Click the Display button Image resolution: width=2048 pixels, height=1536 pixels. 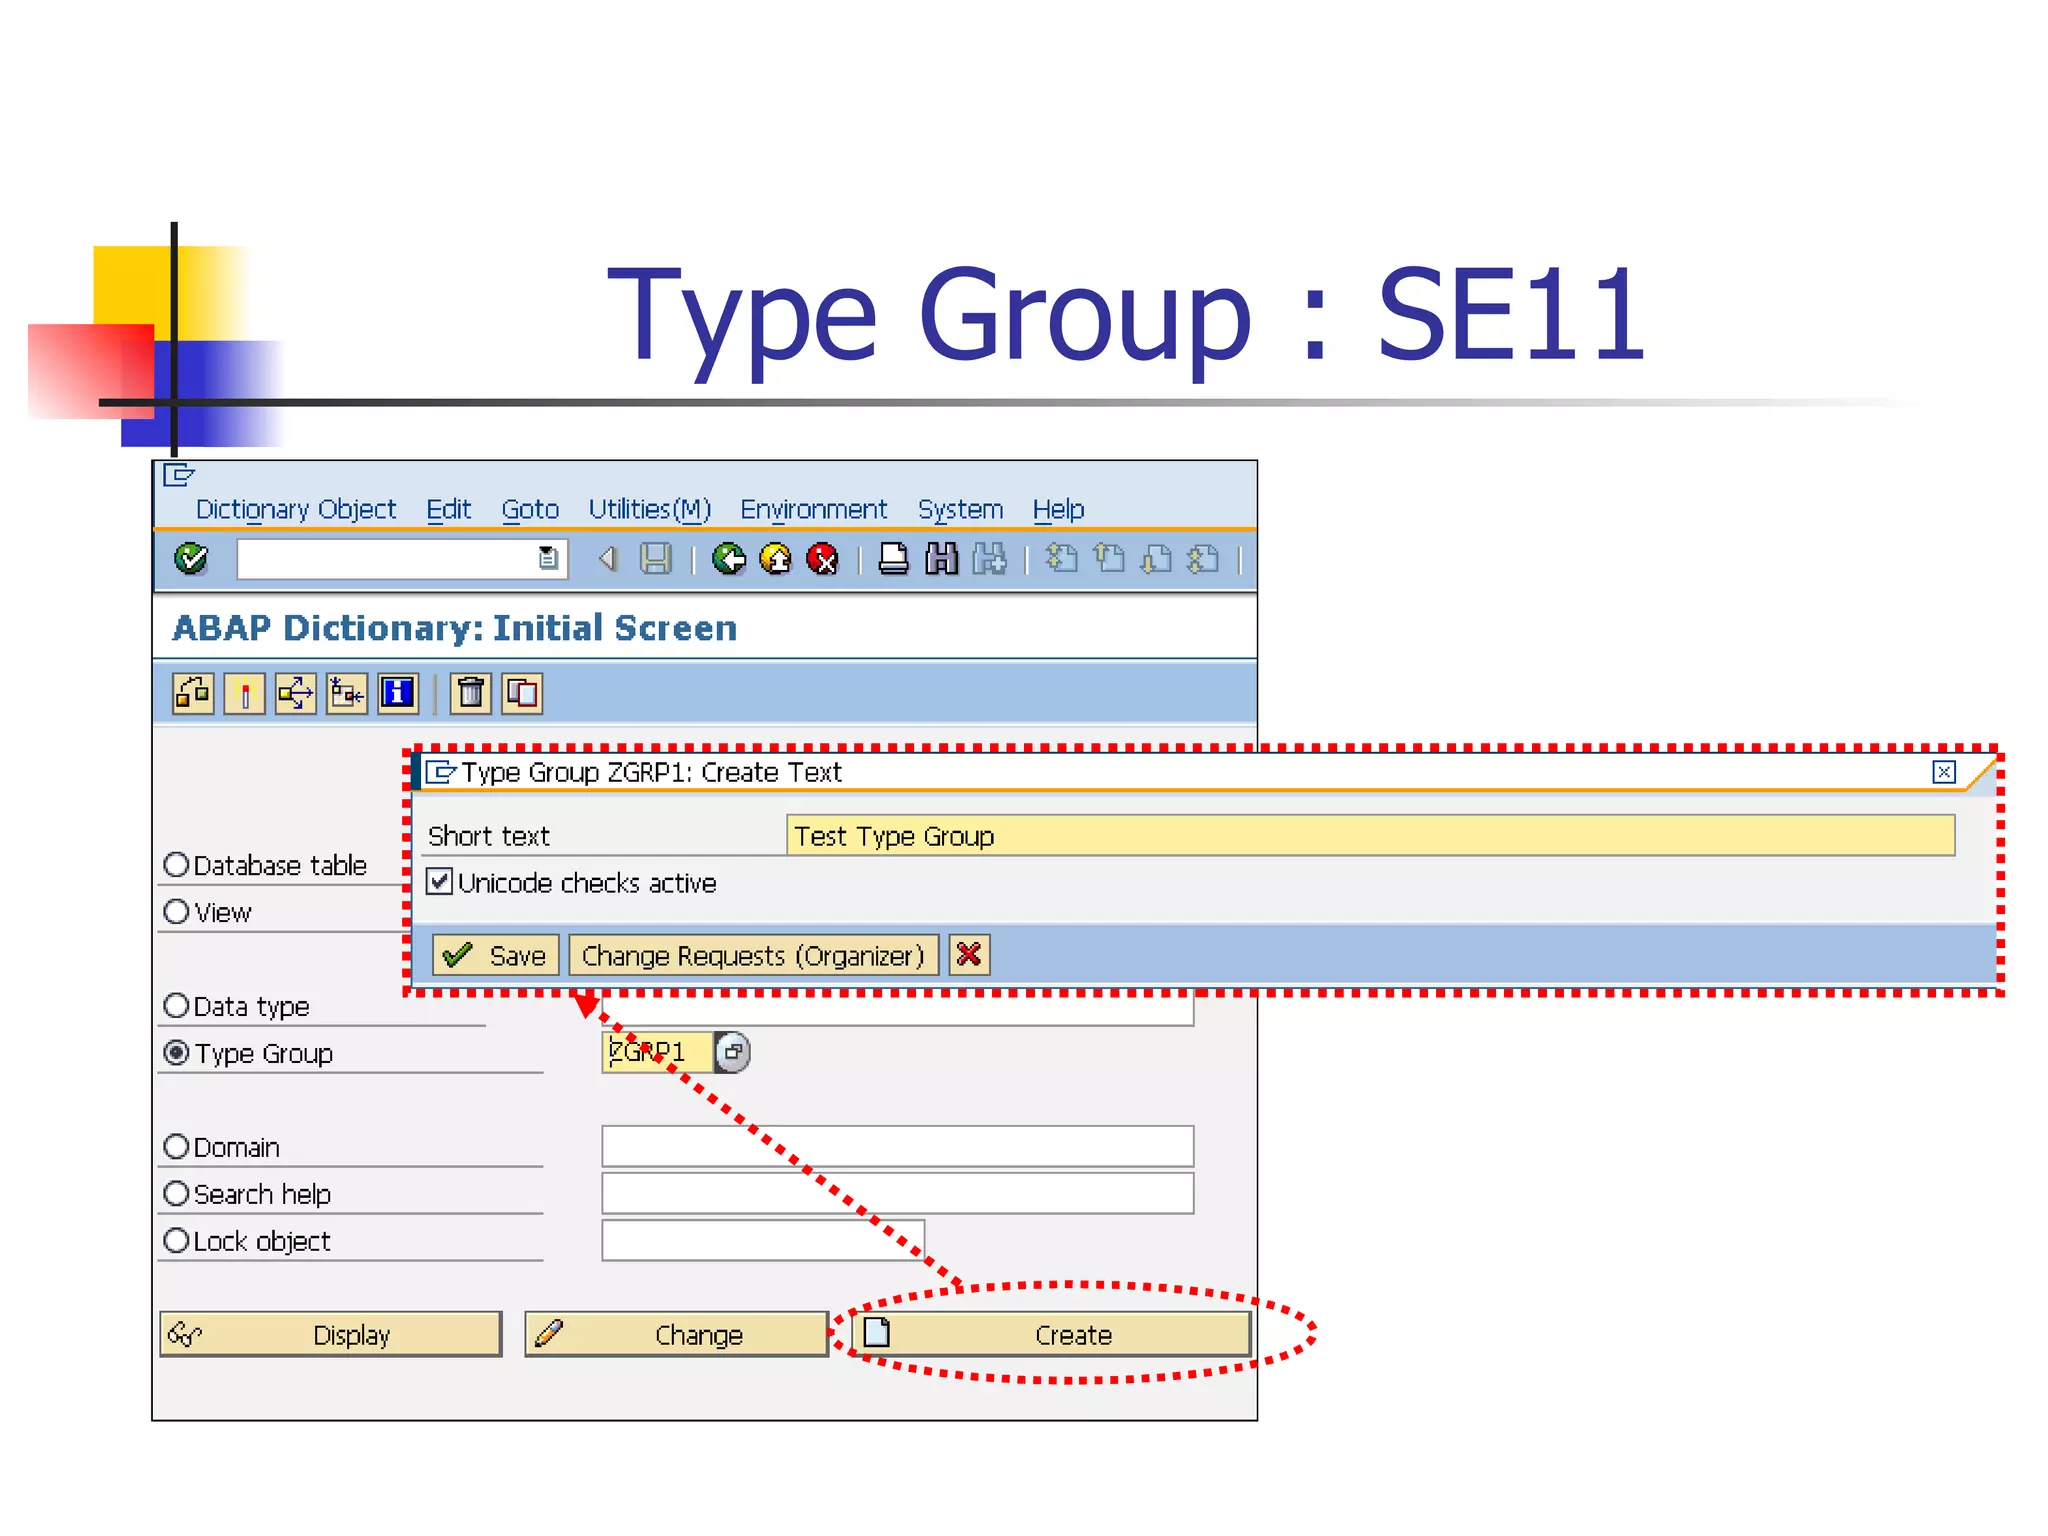click(x=331, y=1335)
